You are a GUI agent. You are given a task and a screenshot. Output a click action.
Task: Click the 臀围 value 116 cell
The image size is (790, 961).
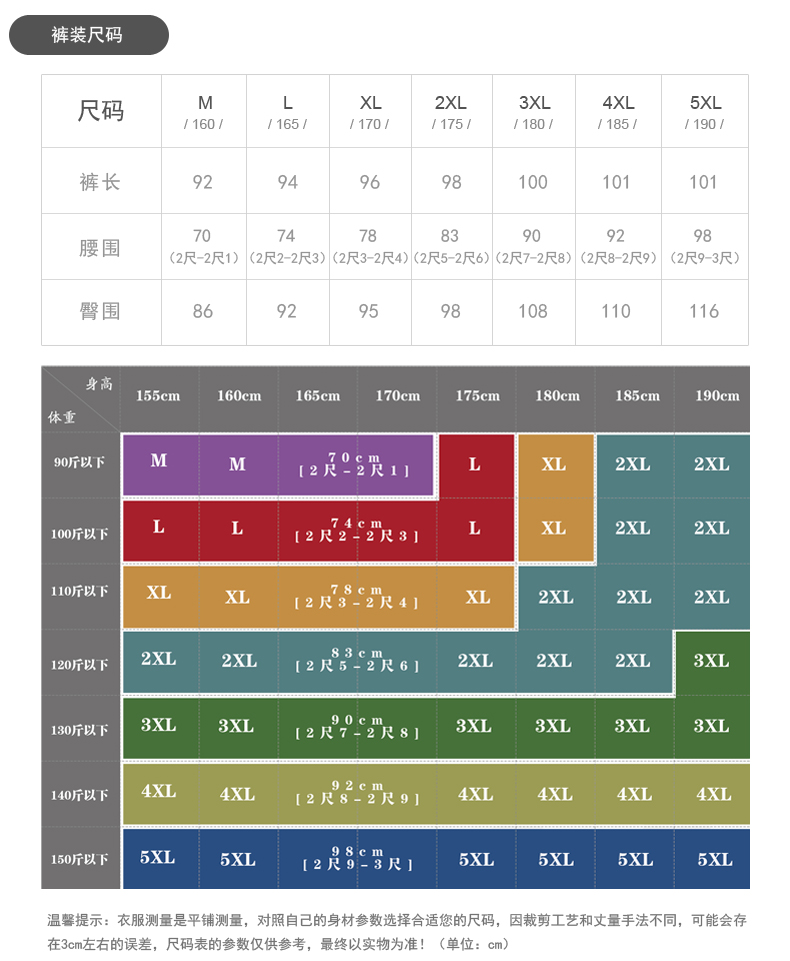click(x=704, y=312)
